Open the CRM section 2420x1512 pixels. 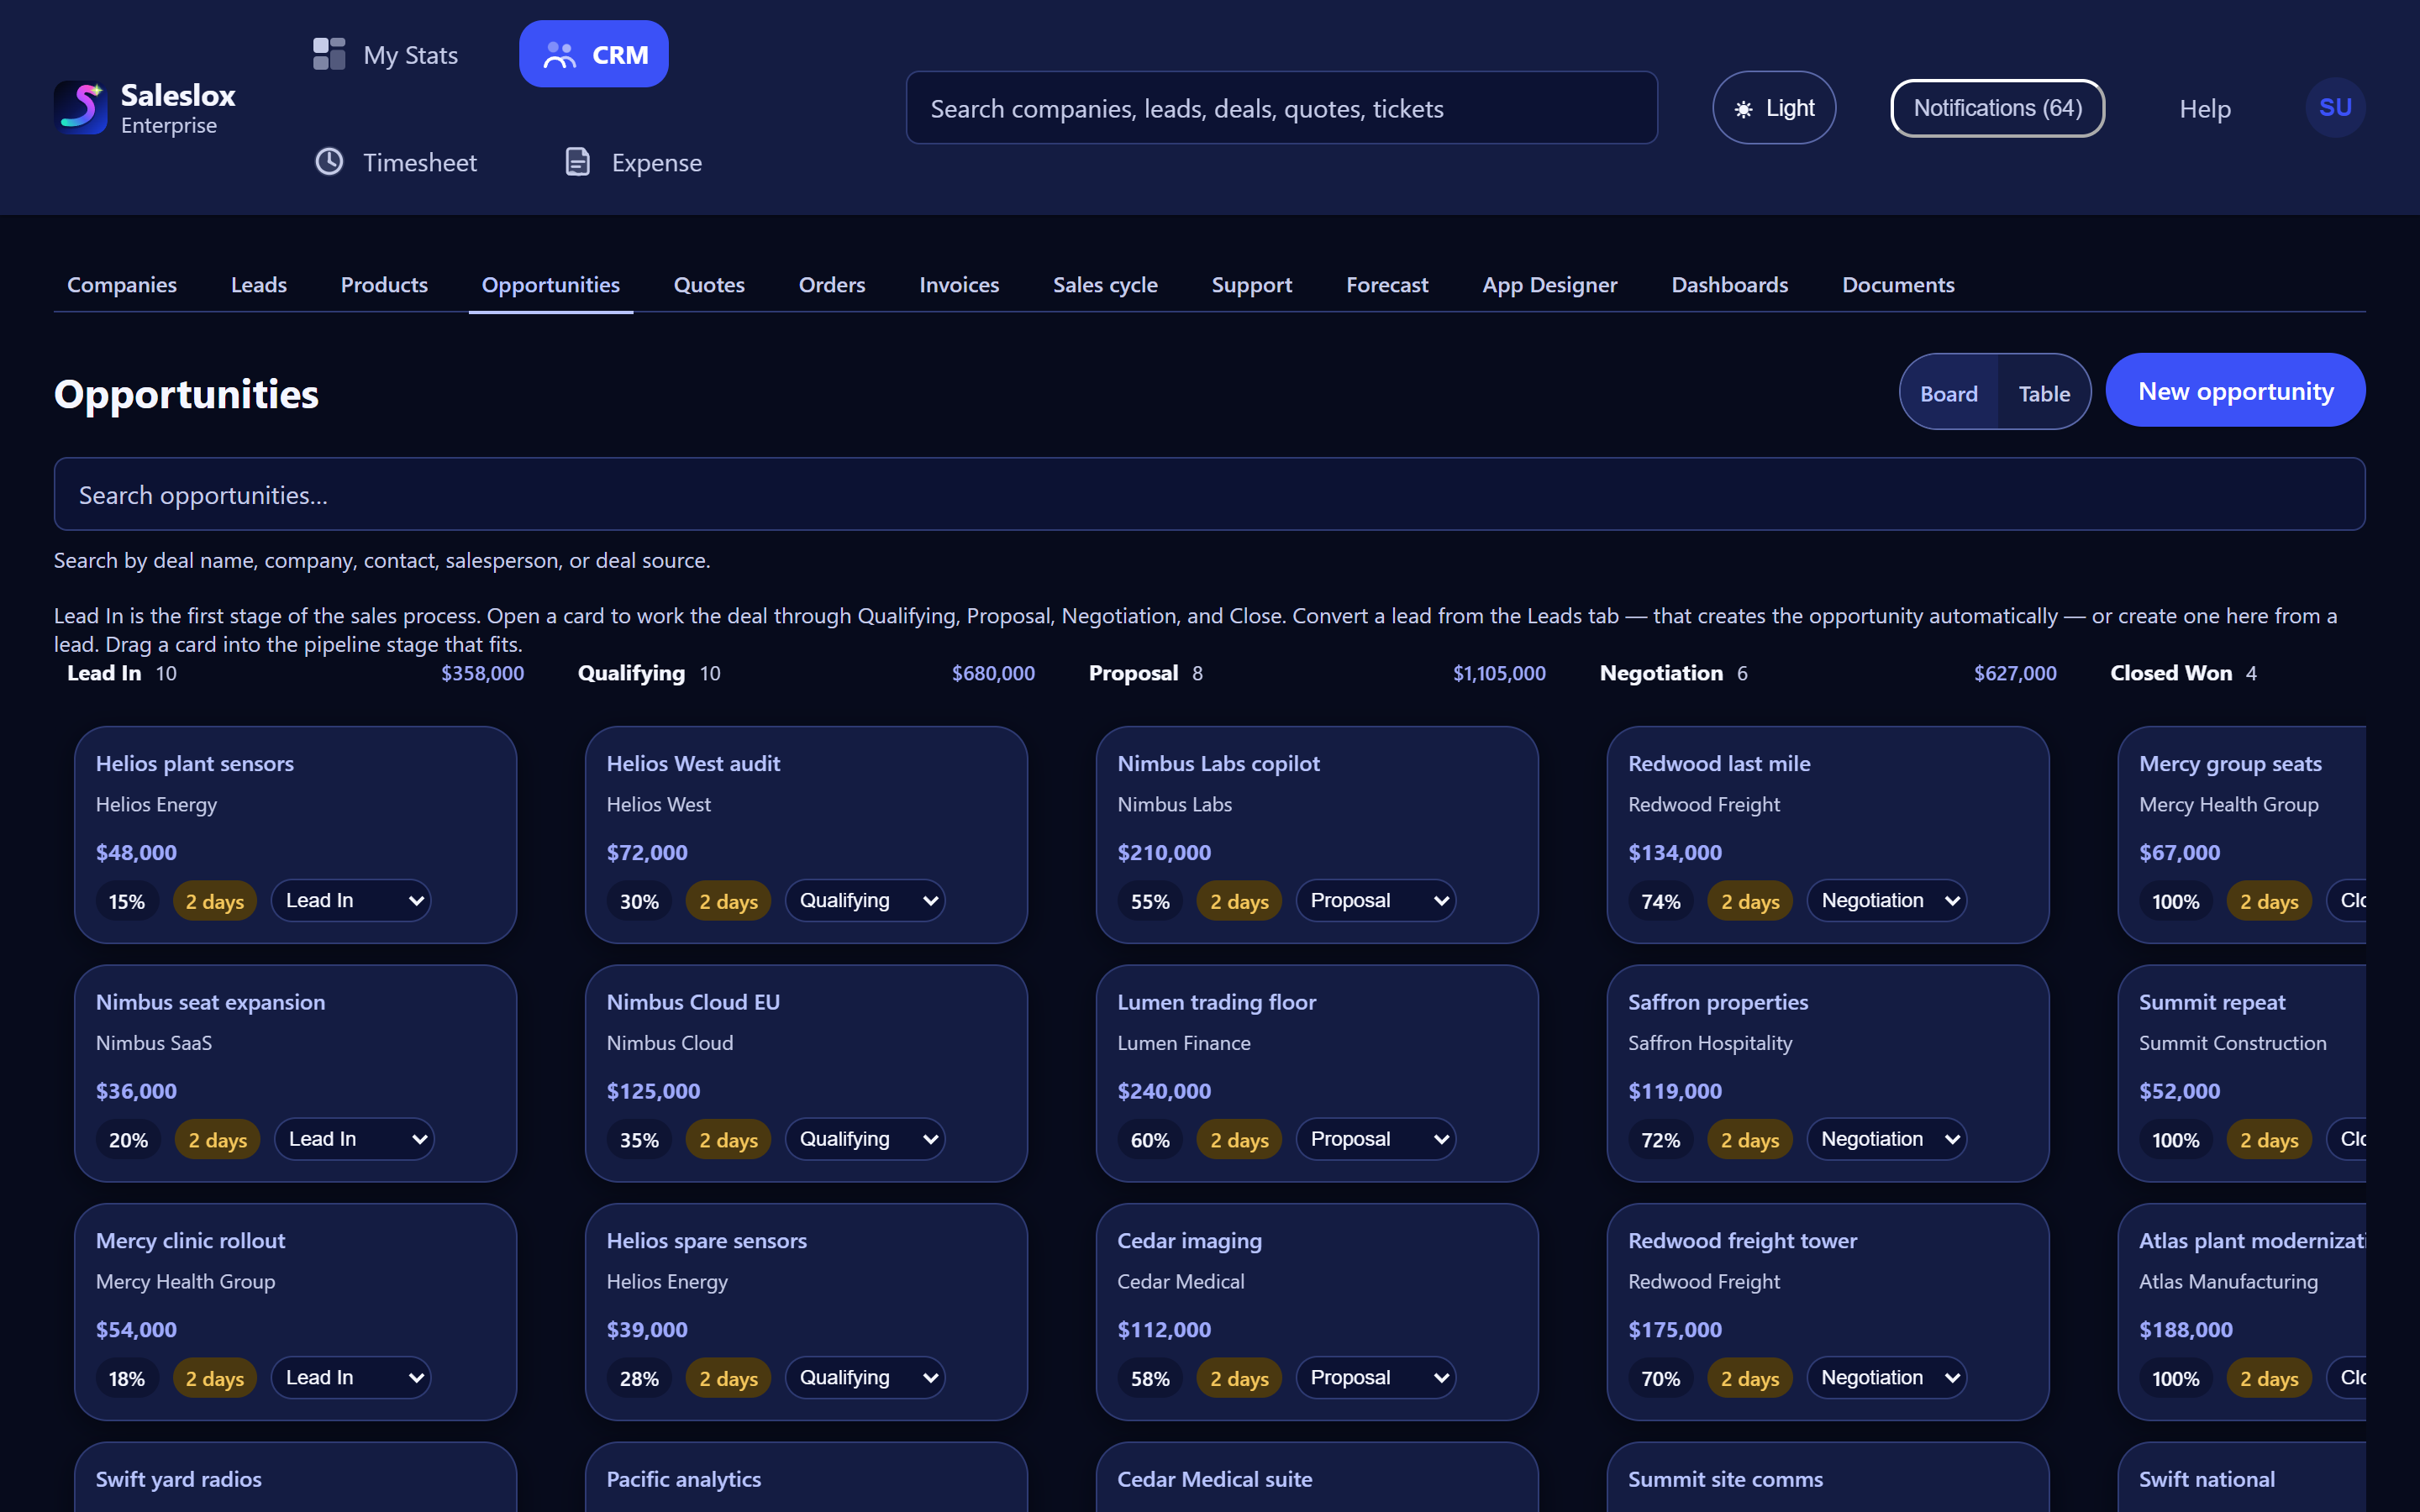click(x=594, y=54)
